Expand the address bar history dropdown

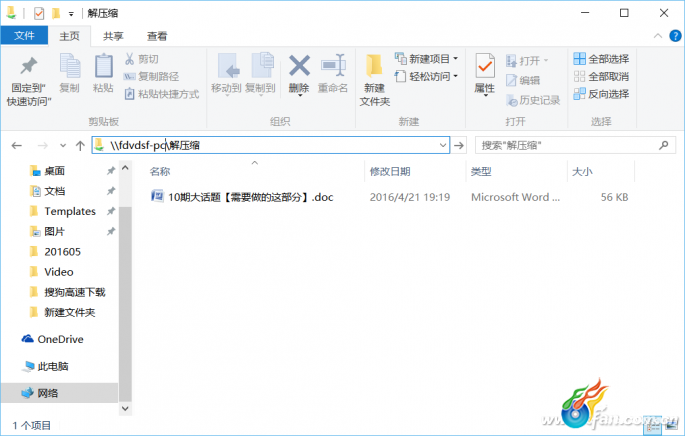tap(443, 145)
